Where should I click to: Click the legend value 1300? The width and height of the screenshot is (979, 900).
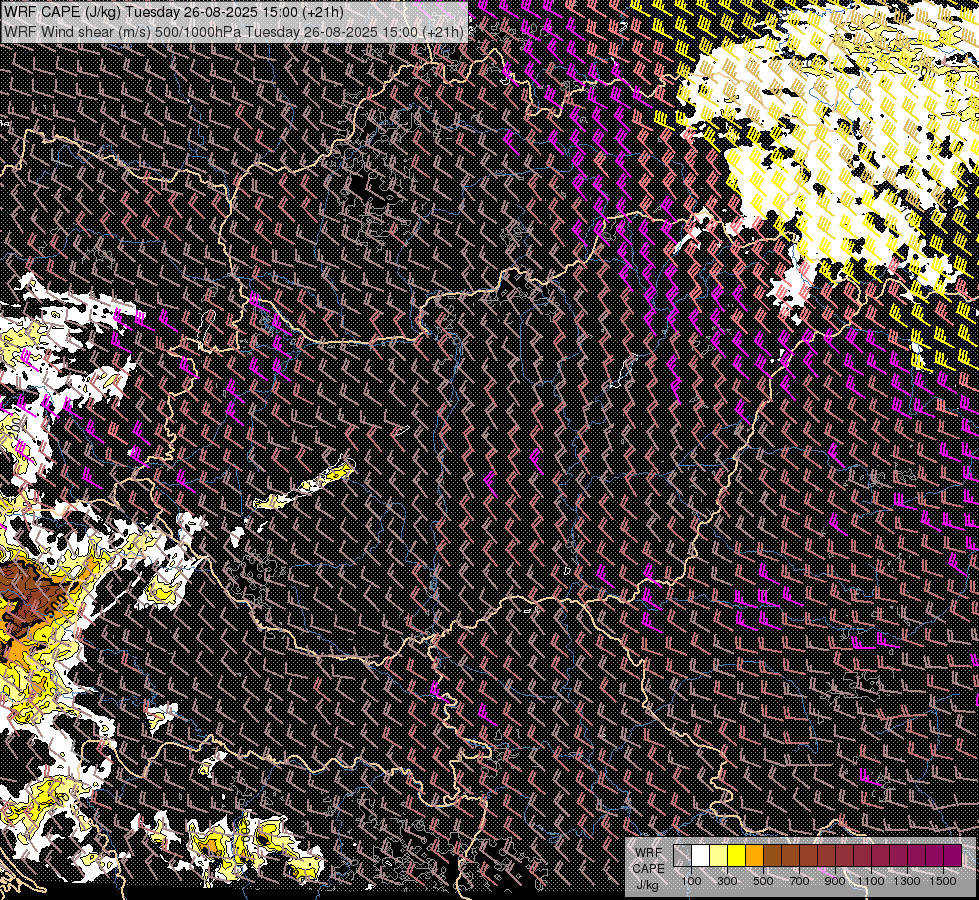(907, 881)
